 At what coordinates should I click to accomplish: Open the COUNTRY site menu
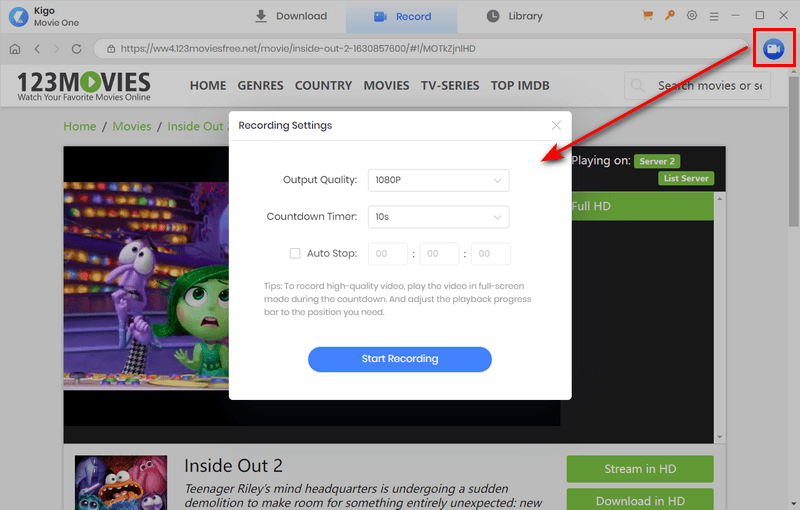click(323, 86)
